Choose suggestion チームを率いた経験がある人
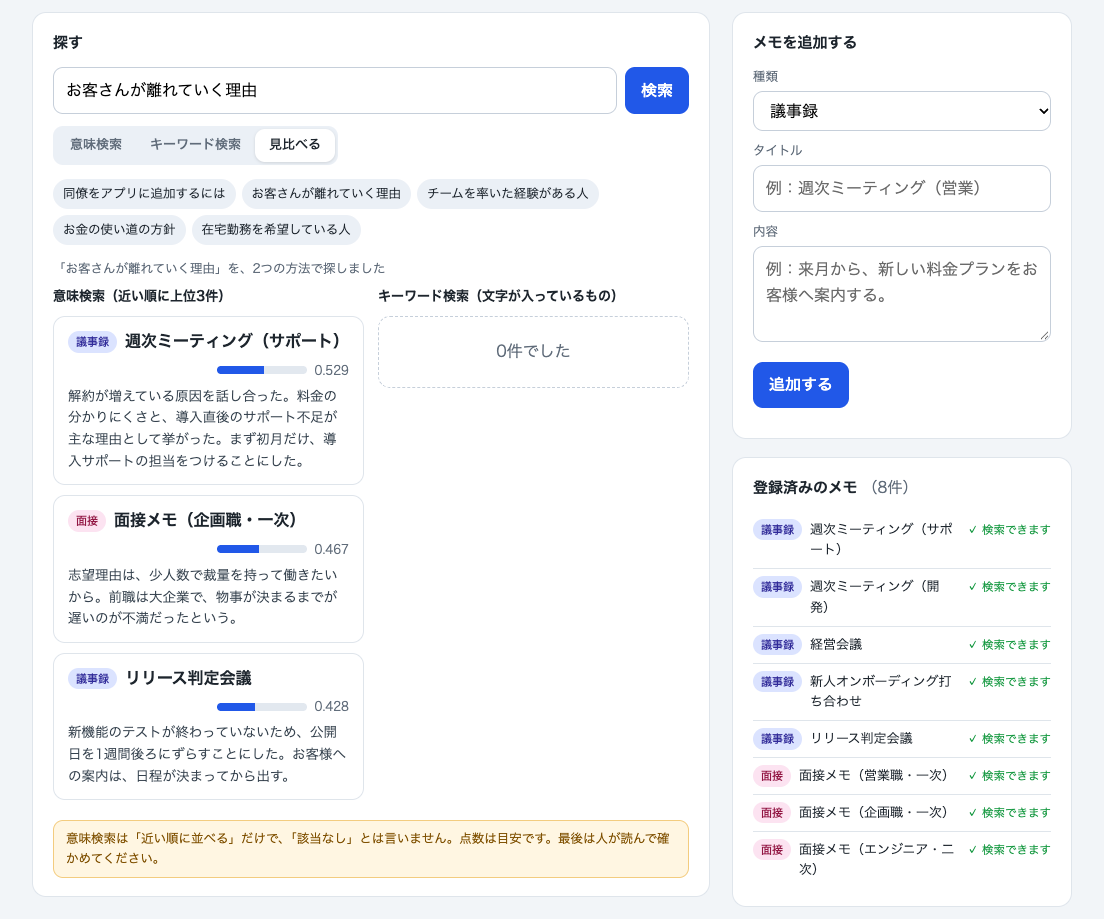Viewport: 1104px width, 919px height. tap(508, 194)
